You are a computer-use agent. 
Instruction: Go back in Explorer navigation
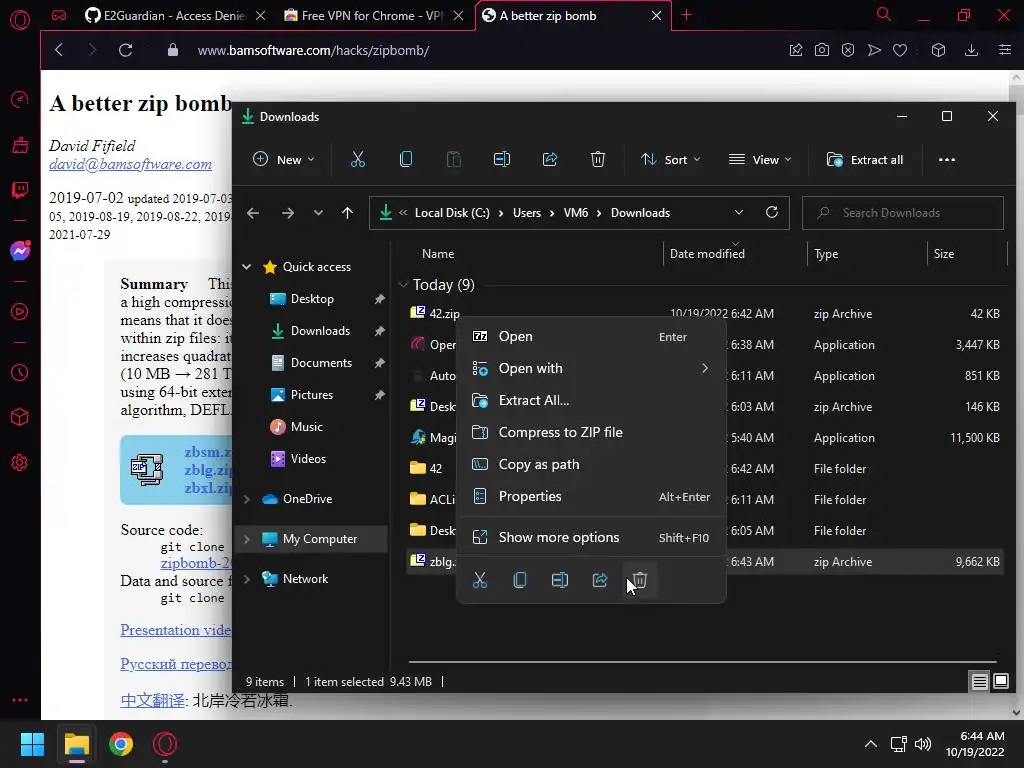(253, 213)
